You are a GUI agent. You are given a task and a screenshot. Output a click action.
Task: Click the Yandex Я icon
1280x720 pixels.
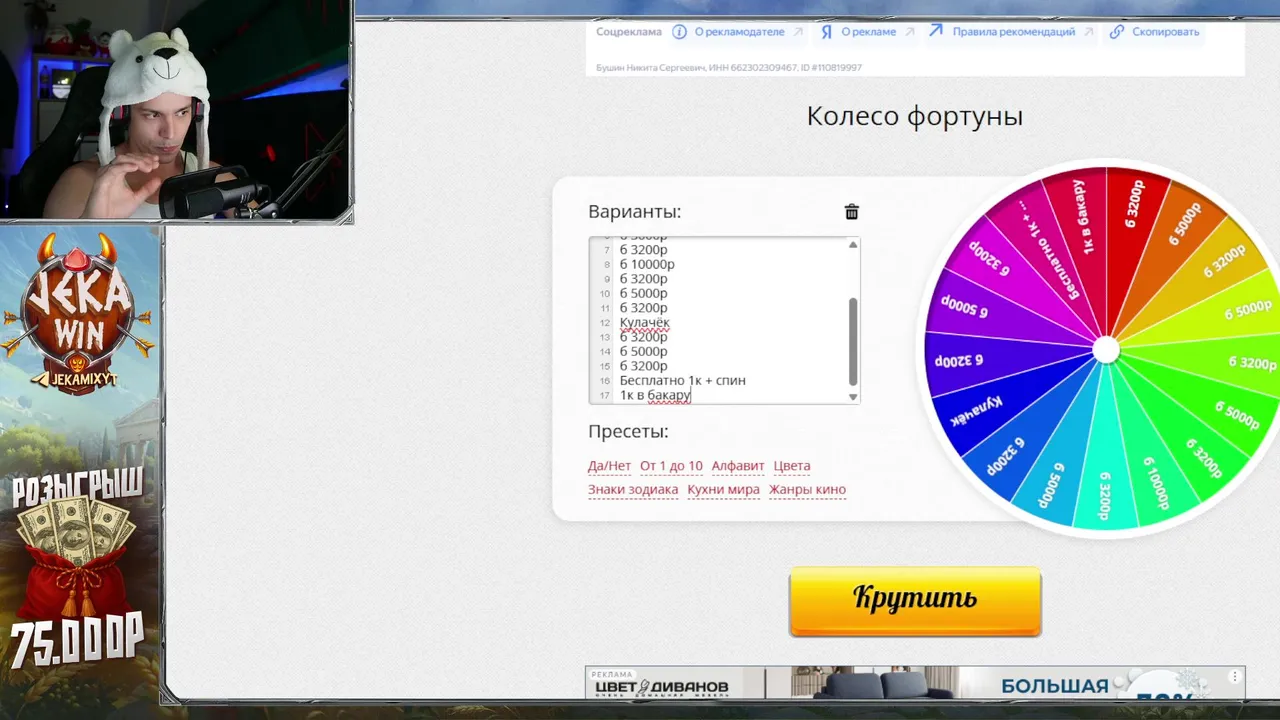pyautogui.click(x=826, y=32)
